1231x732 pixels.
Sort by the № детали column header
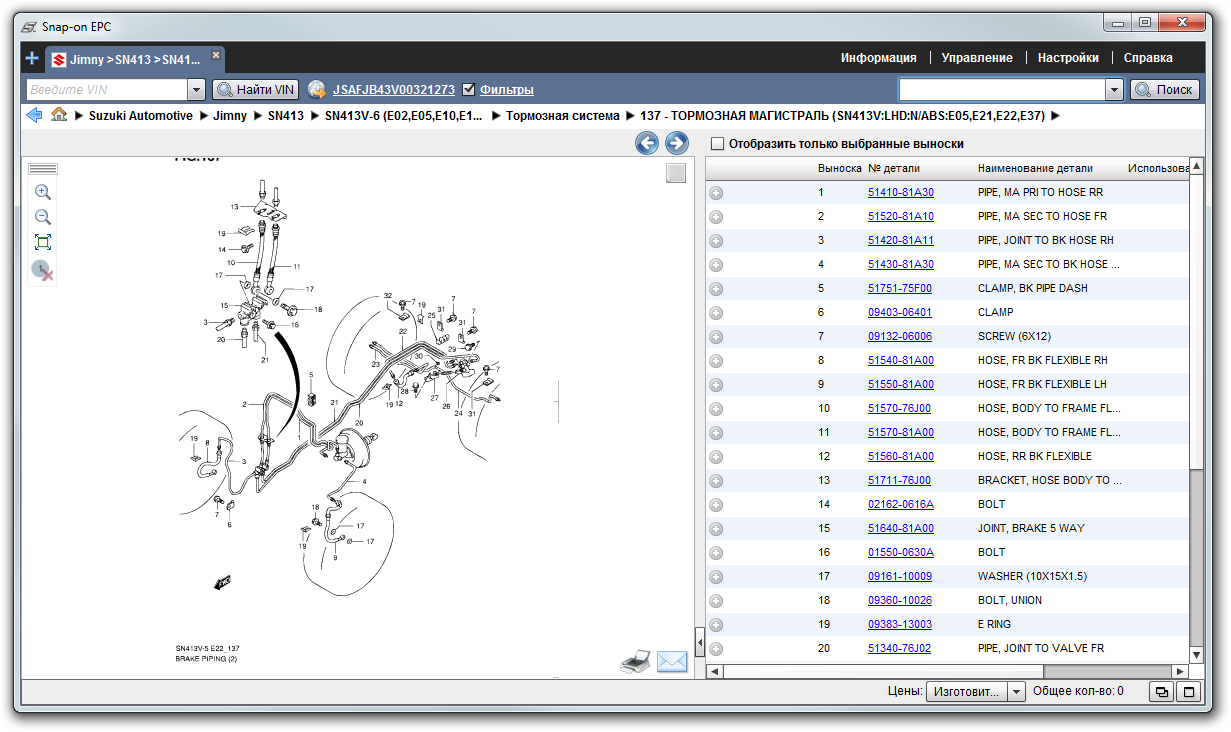click(x=894, y=168)
